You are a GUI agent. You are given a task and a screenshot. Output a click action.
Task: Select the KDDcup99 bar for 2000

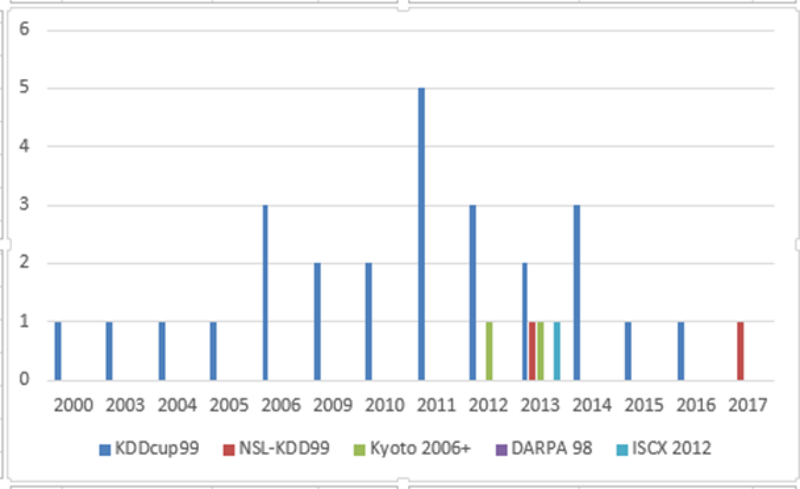click(x=58, y=351)
